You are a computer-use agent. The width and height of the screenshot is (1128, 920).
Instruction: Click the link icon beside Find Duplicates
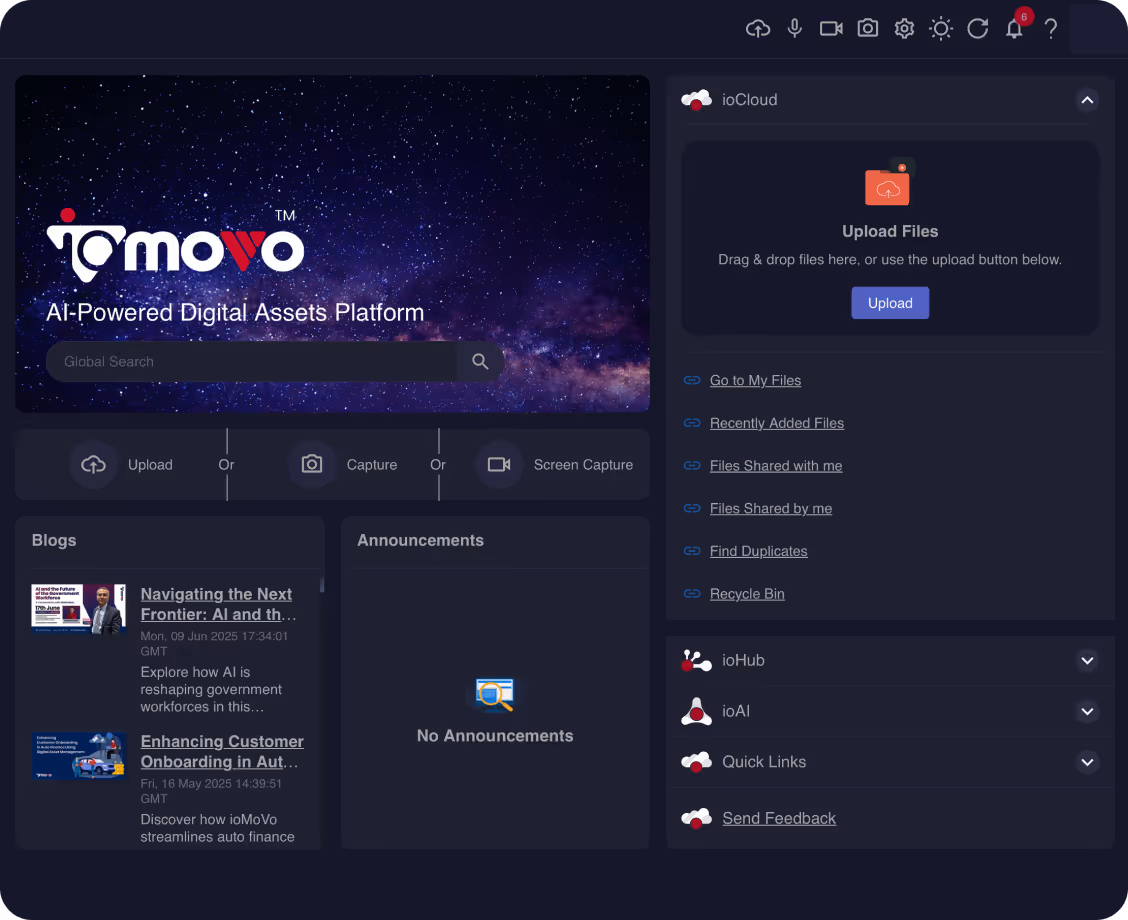[x=692, y=551]
